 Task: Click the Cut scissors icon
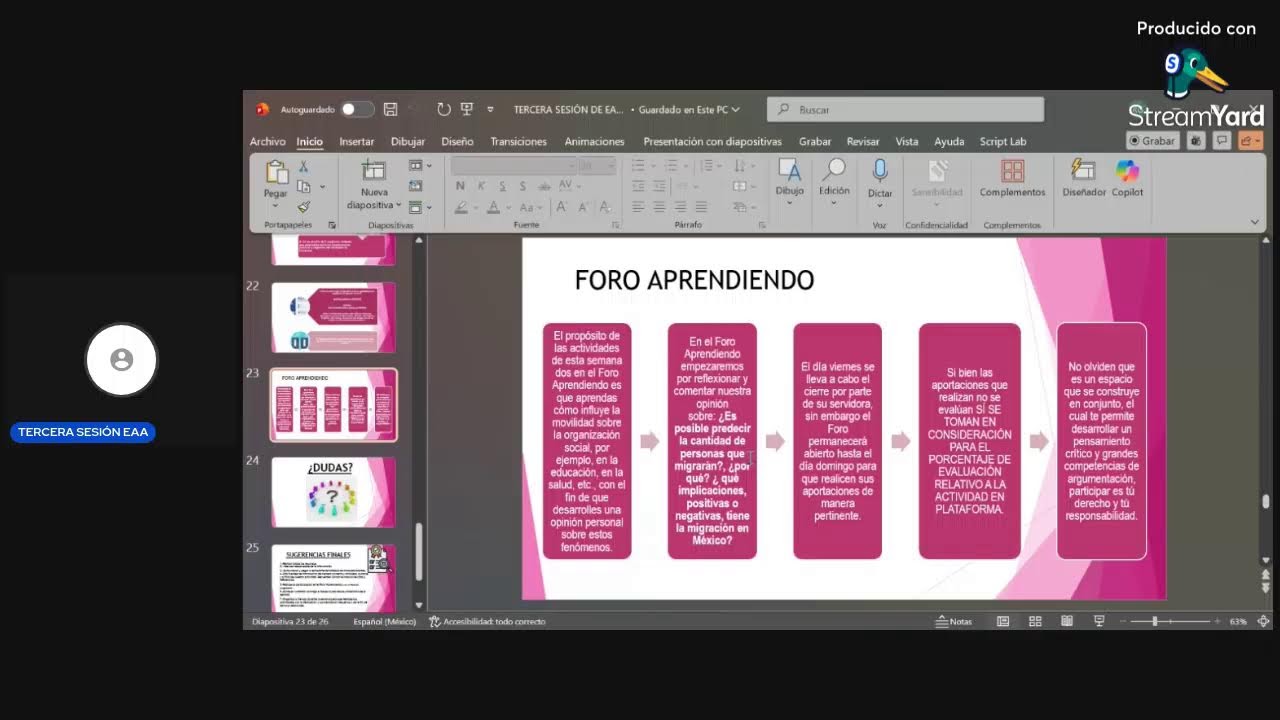(304, 166)
